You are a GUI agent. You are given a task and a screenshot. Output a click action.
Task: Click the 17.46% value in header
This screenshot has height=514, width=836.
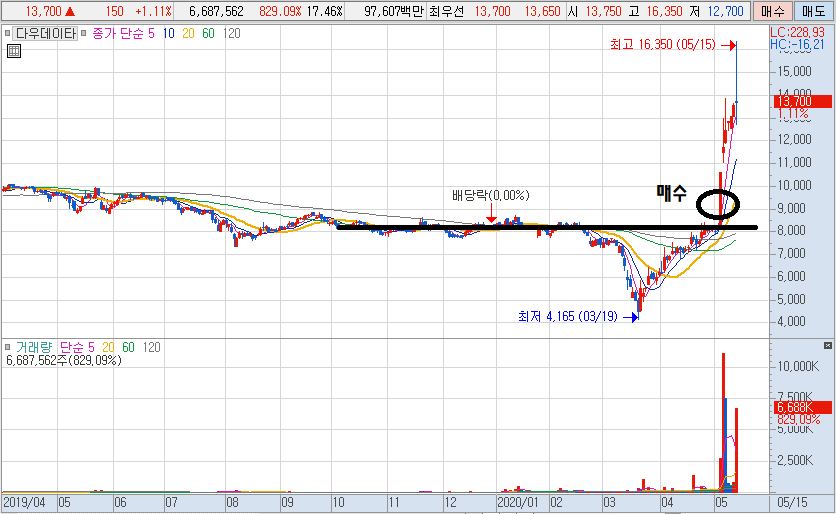[325, 11]
